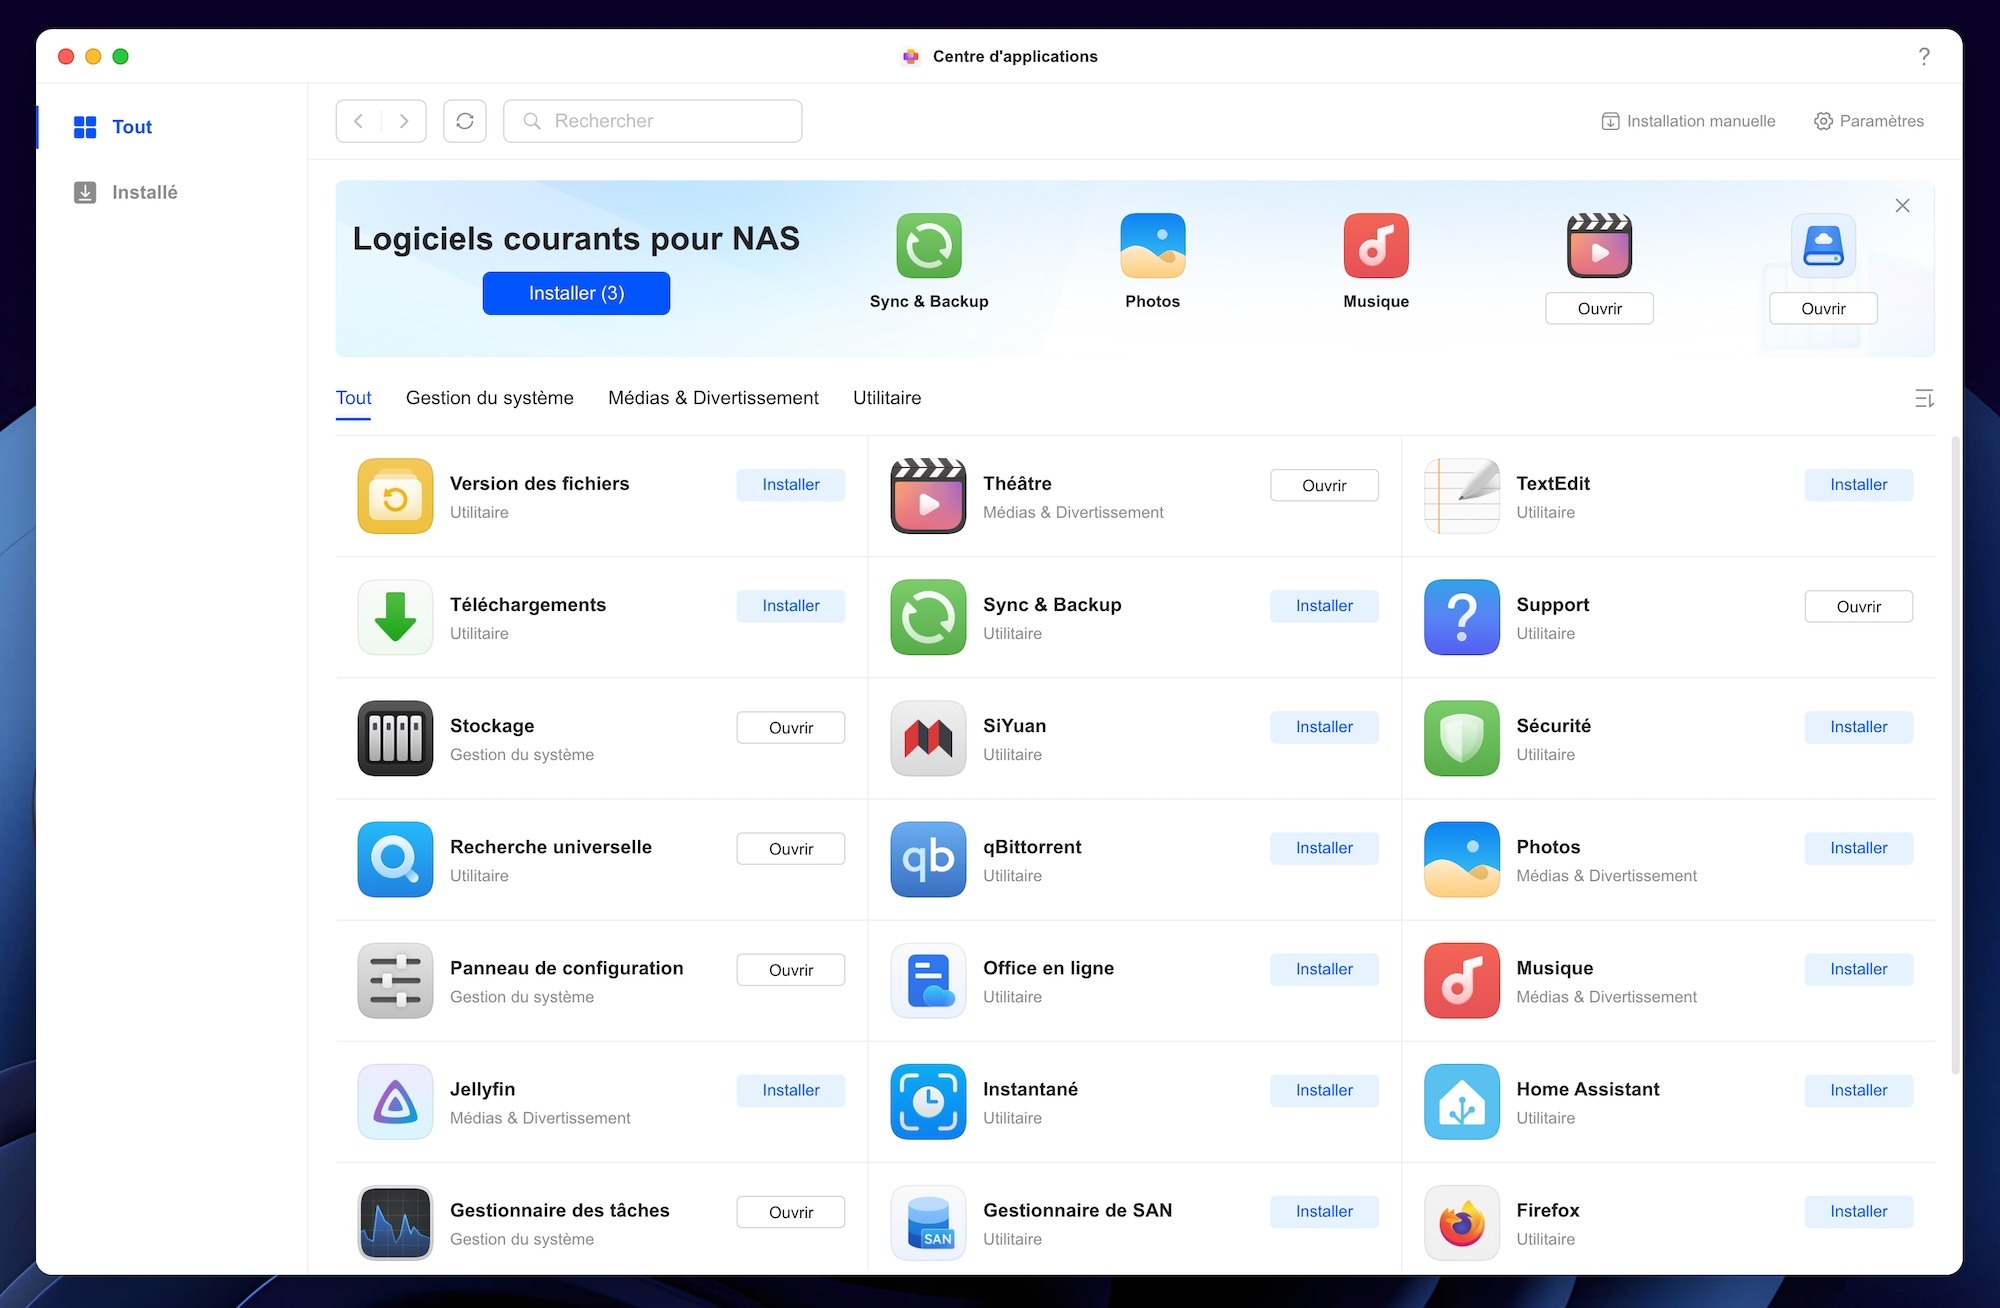The width and height of the screenshot is (2000, 1308).
Task: Click the Jellyfin app icon
Action: pos(395,1101)
